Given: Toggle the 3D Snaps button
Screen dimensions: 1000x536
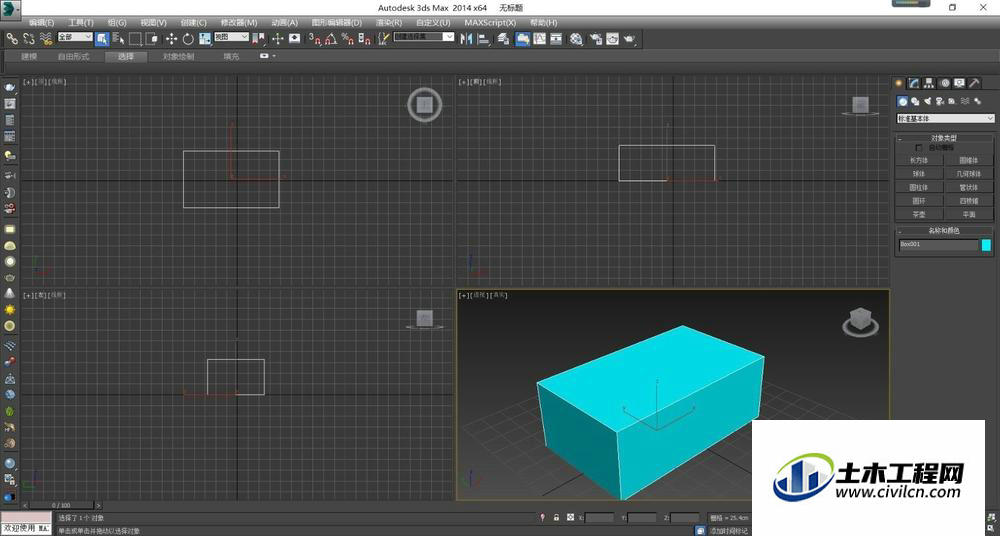Looking at the screenshot, I should 314,39.
